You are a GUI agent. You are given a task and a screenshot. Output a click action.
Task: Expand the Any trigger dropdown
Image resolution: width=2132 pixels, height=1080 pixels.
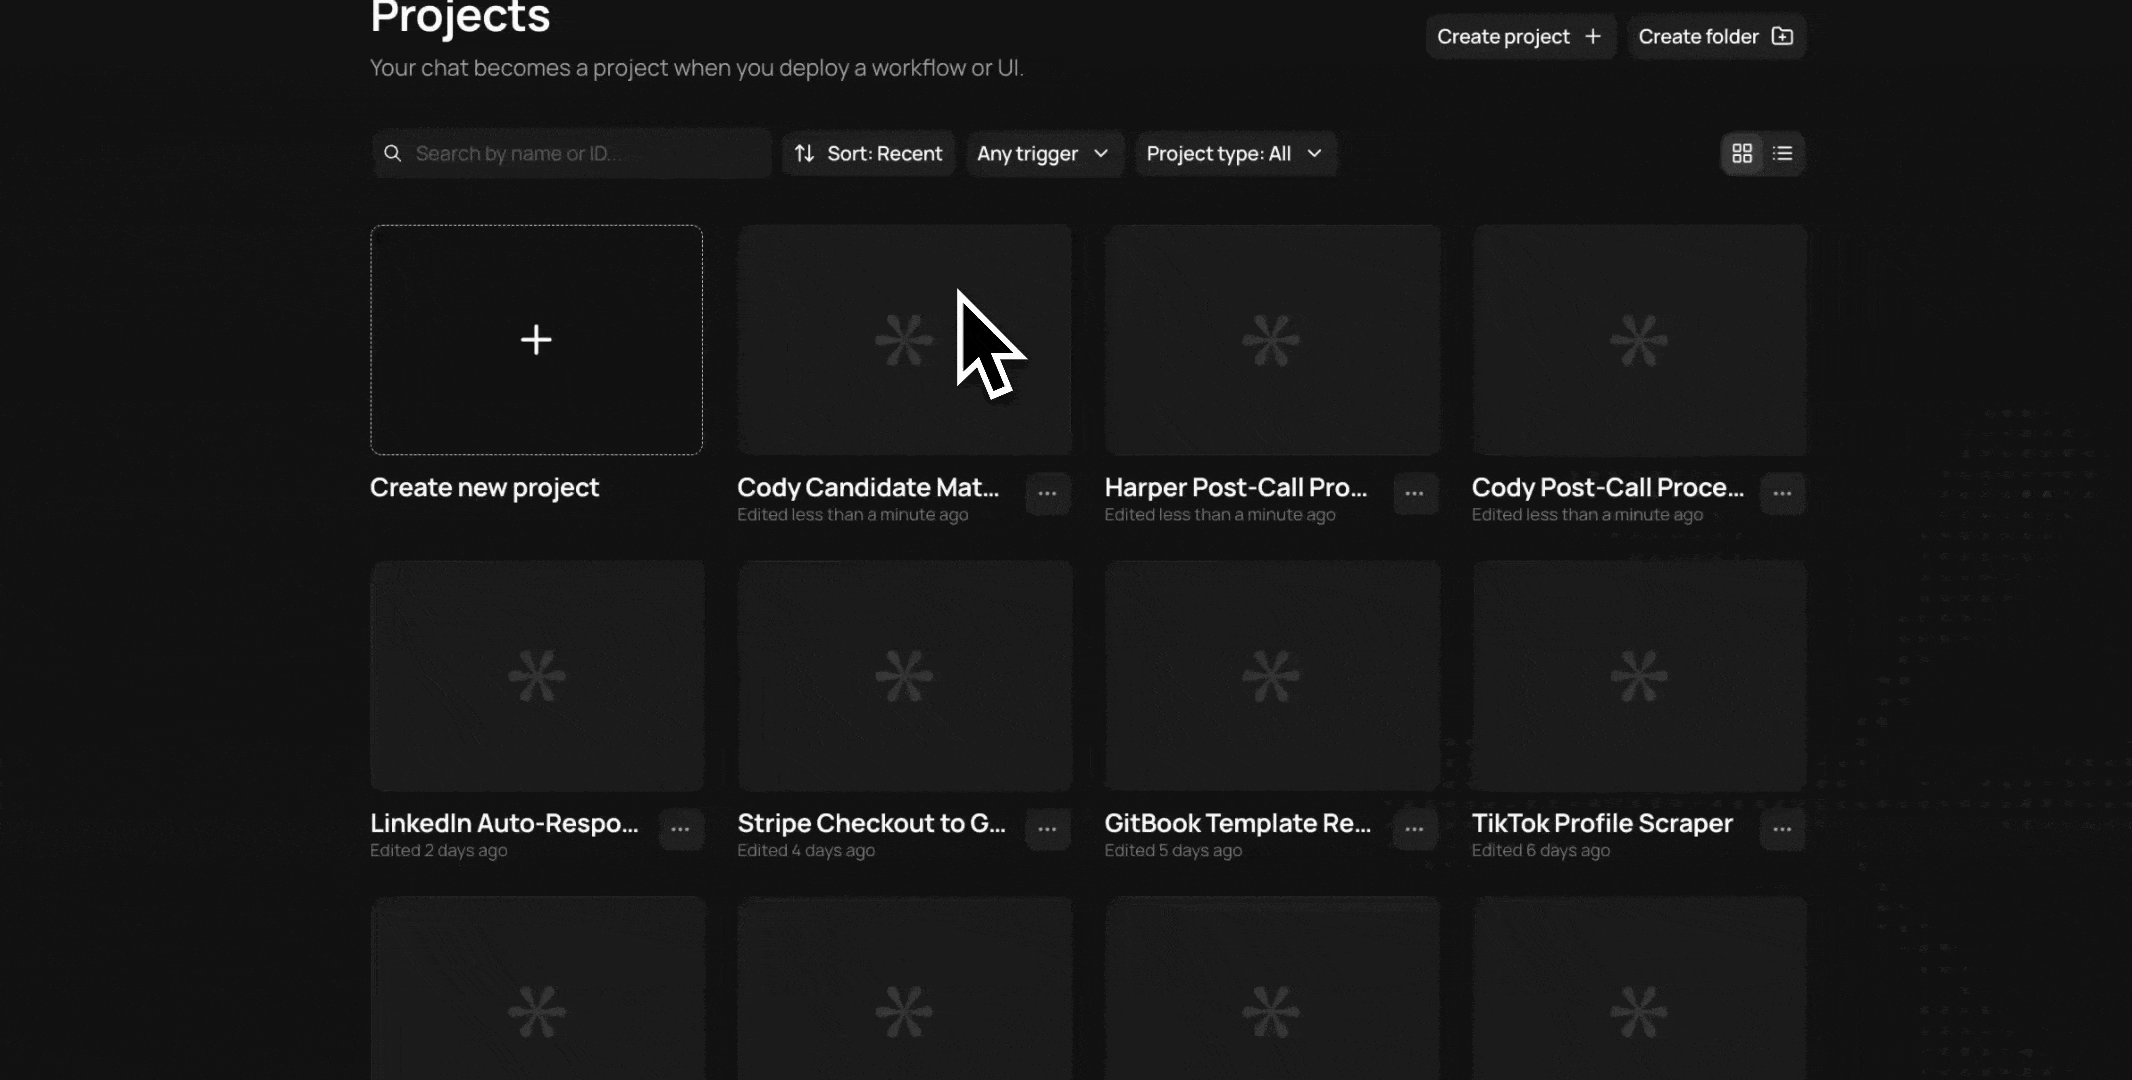tap(1043, 154)
